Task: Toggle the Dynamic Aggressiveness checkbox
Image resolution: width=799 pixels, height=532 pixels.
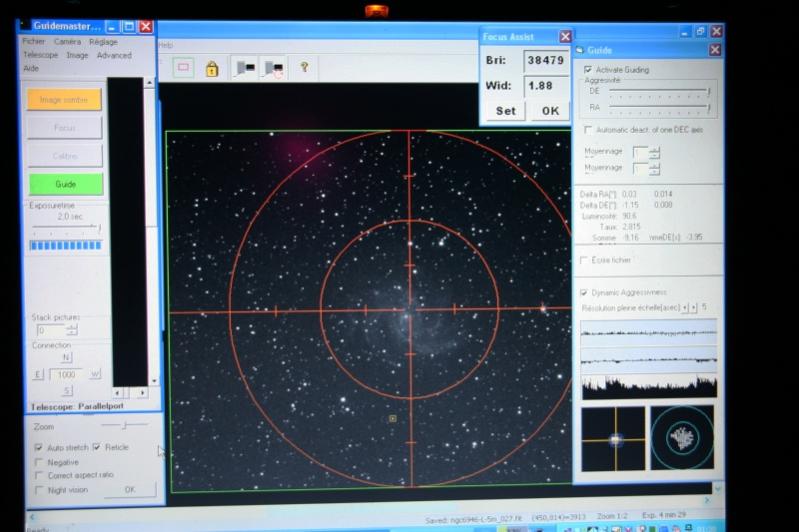Action: click(584, 292)
